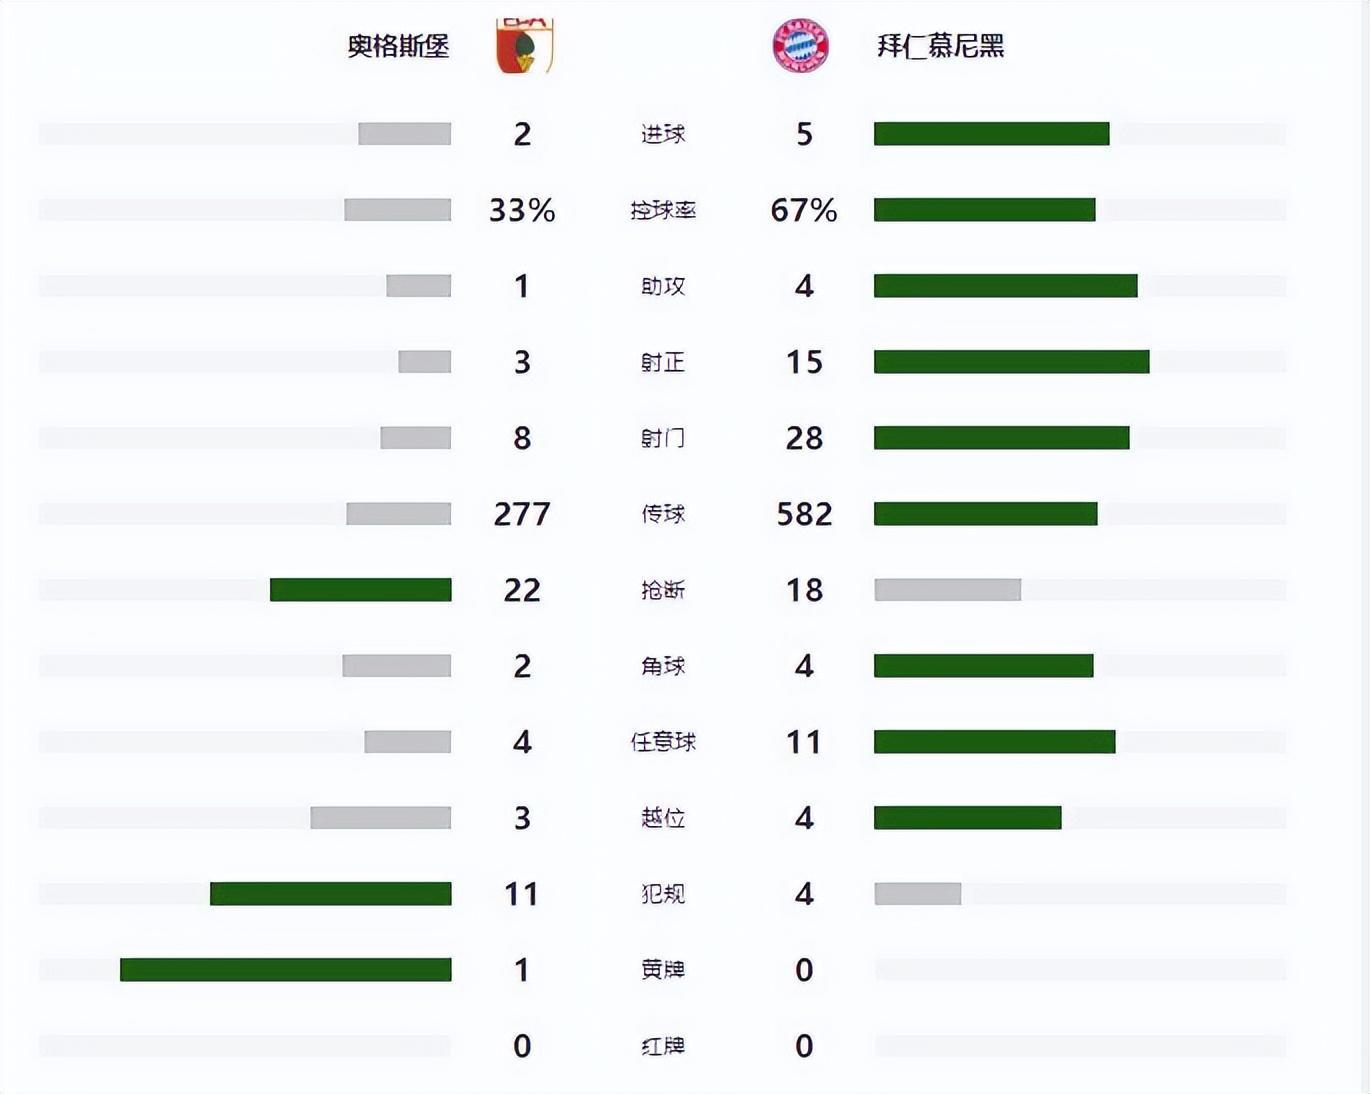Viewport: 1370px width, 1094px height.
Task: Click Augsburg's green yellow-card bar
Action: coord(285,970)
